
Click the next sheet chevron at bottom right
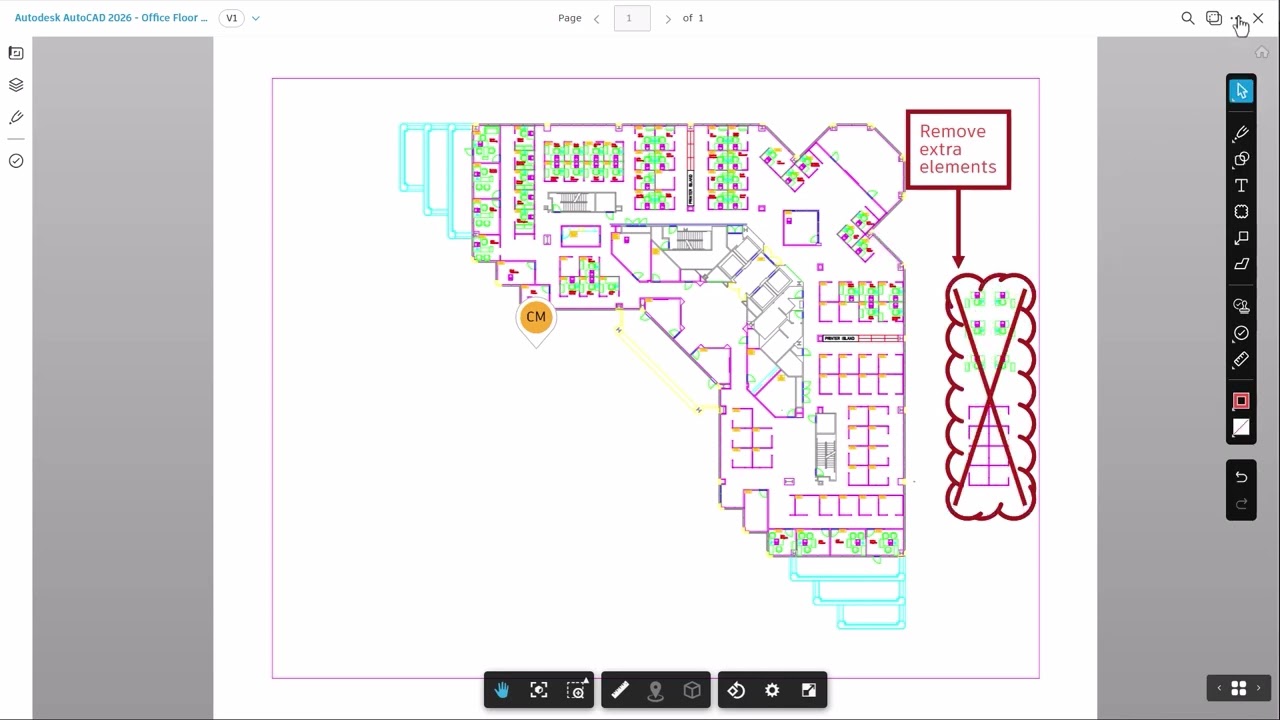coord(1259,688)
